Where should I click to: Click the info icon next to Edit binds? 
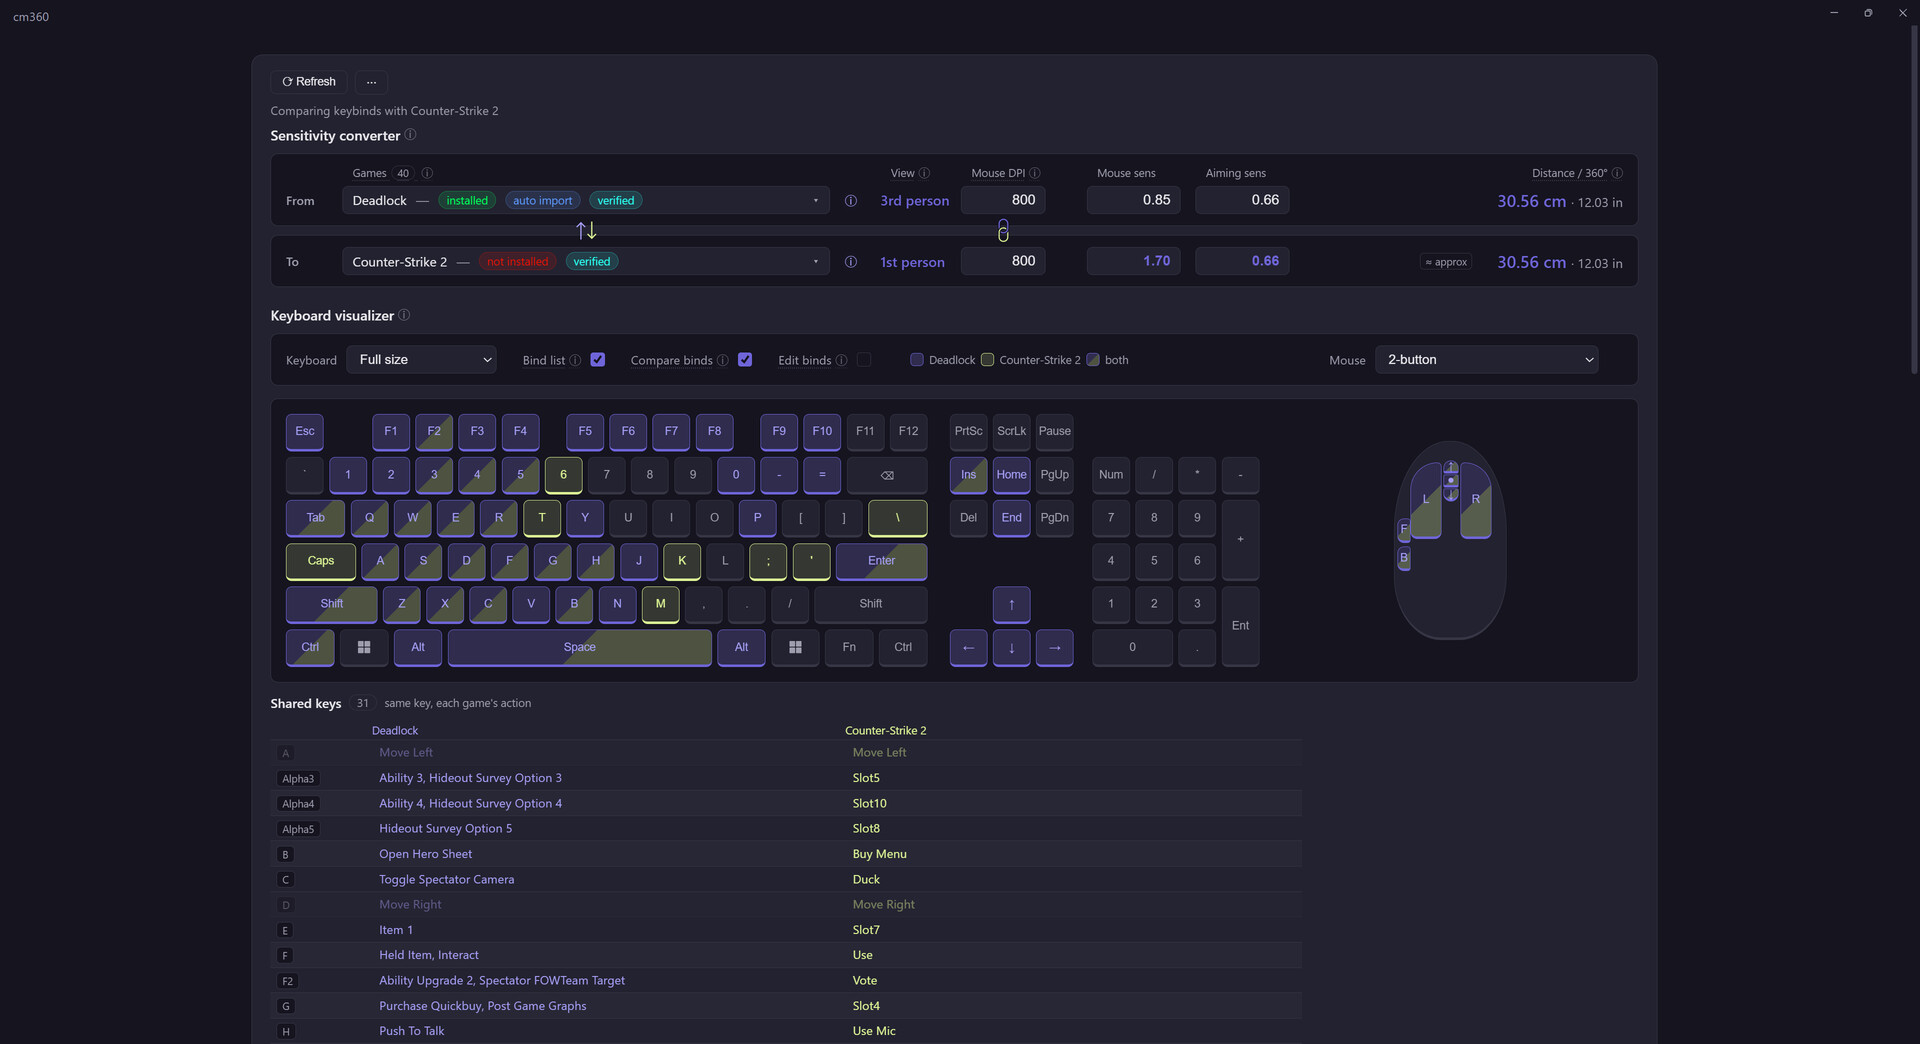click(x=841, y=360)
